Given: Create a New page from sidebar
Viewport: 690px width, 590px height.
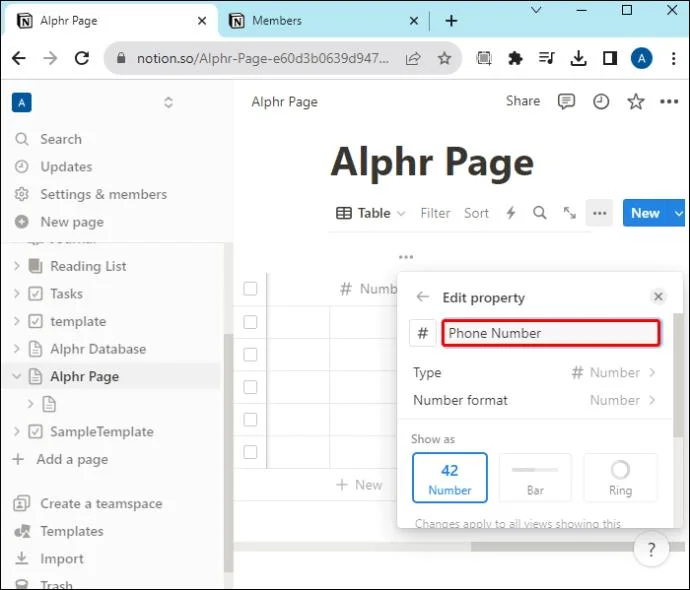Looking at the screenshot, I should [72, 222].
